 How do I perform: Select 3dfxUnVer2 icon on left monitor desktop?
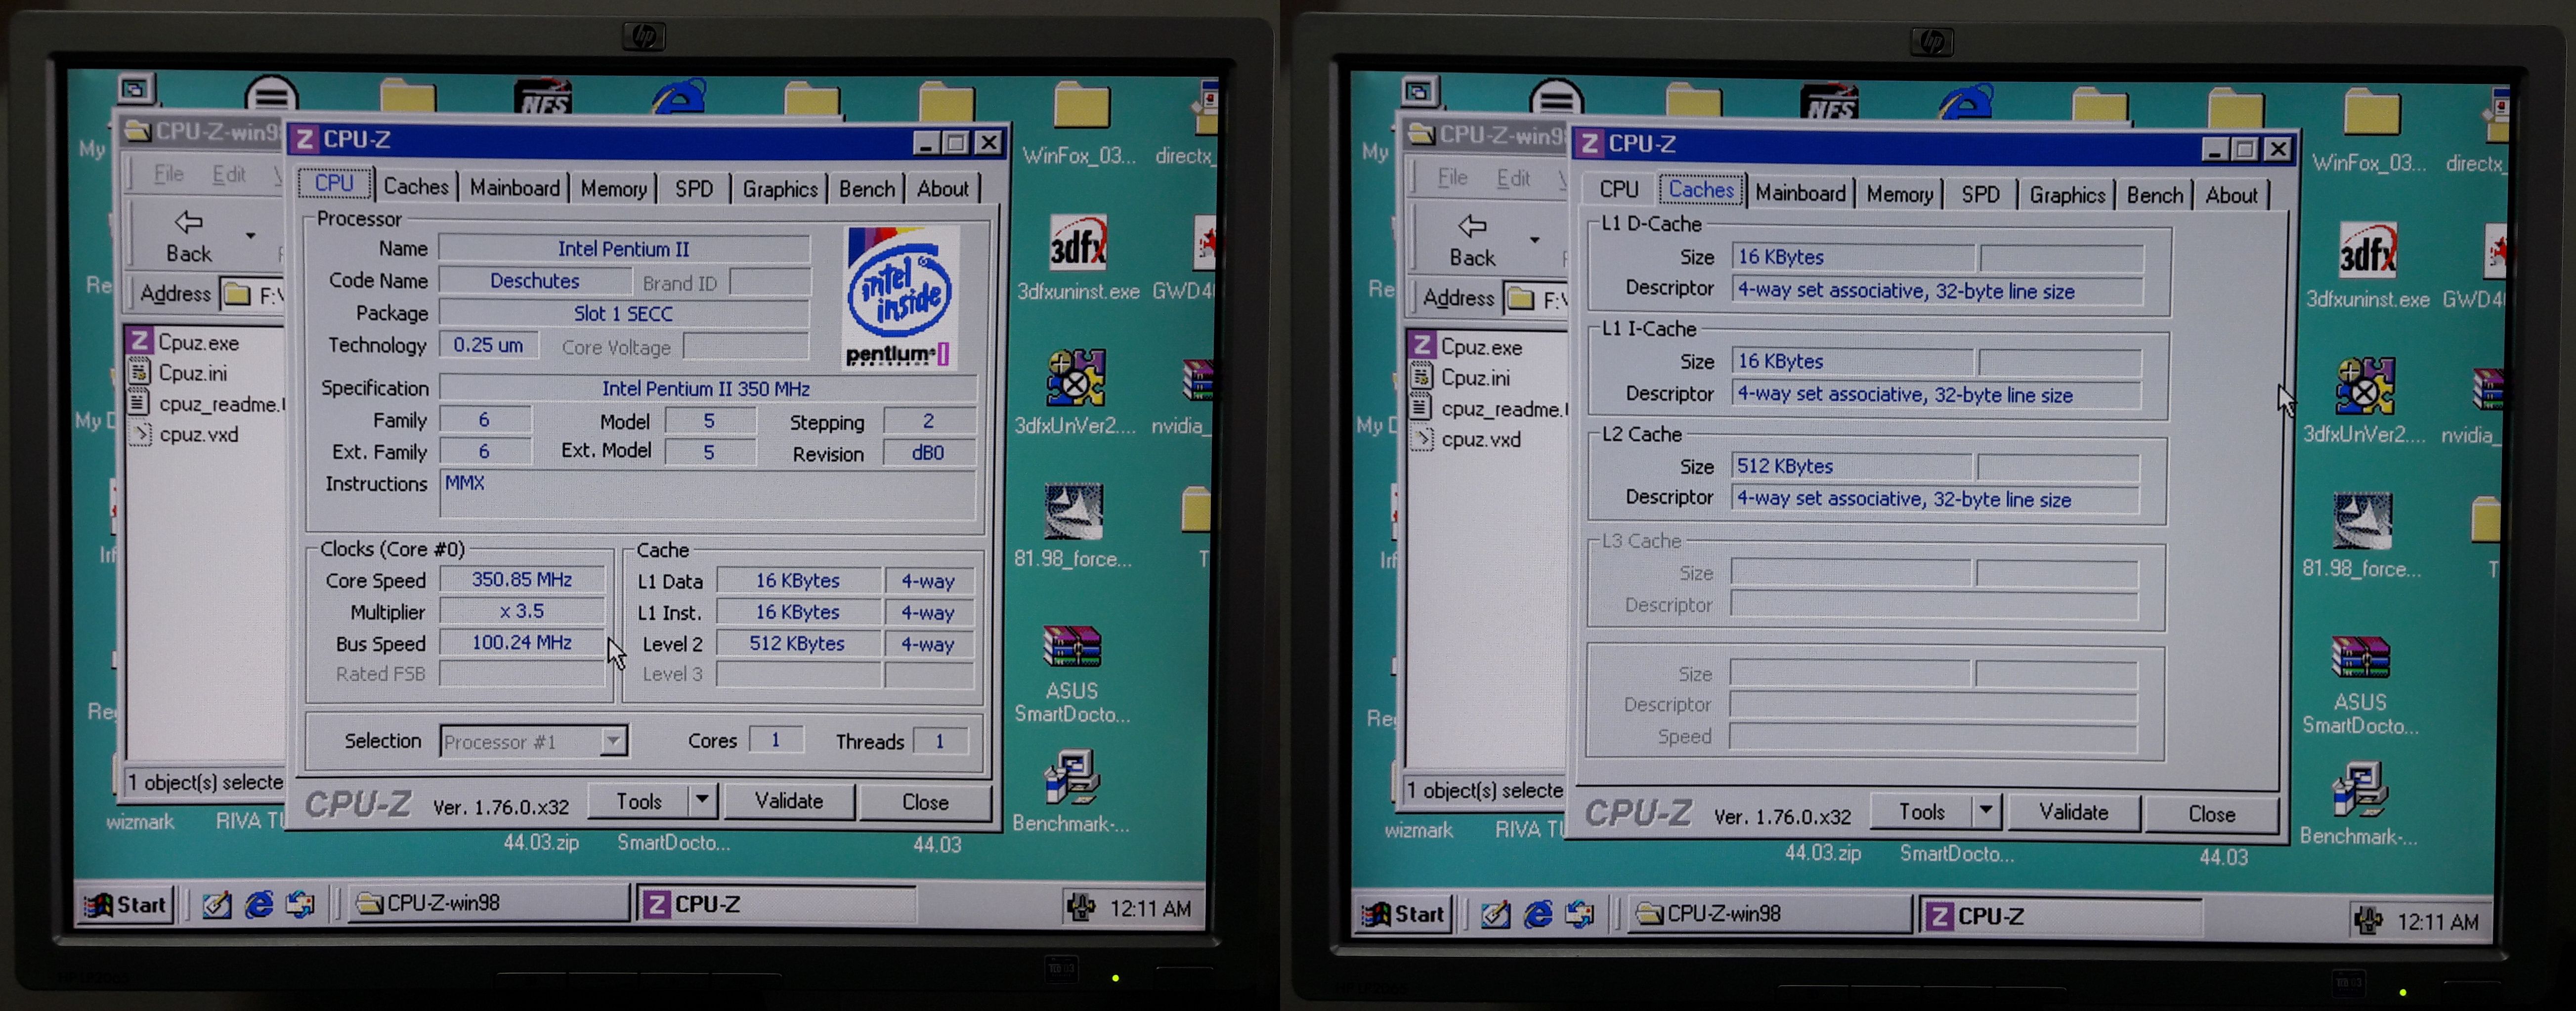pyautogui.click(x=1076, y=378)
